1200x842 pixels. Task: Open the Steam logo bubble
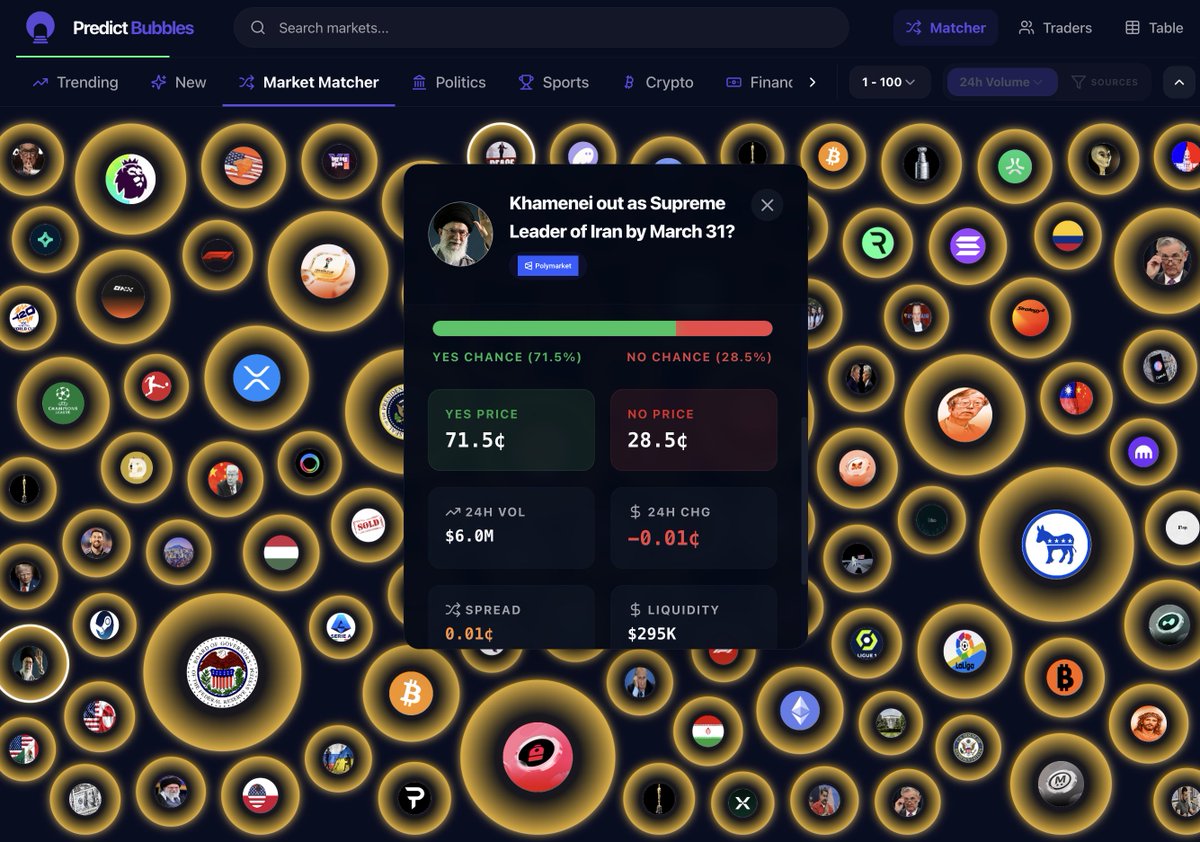(104, 625)
